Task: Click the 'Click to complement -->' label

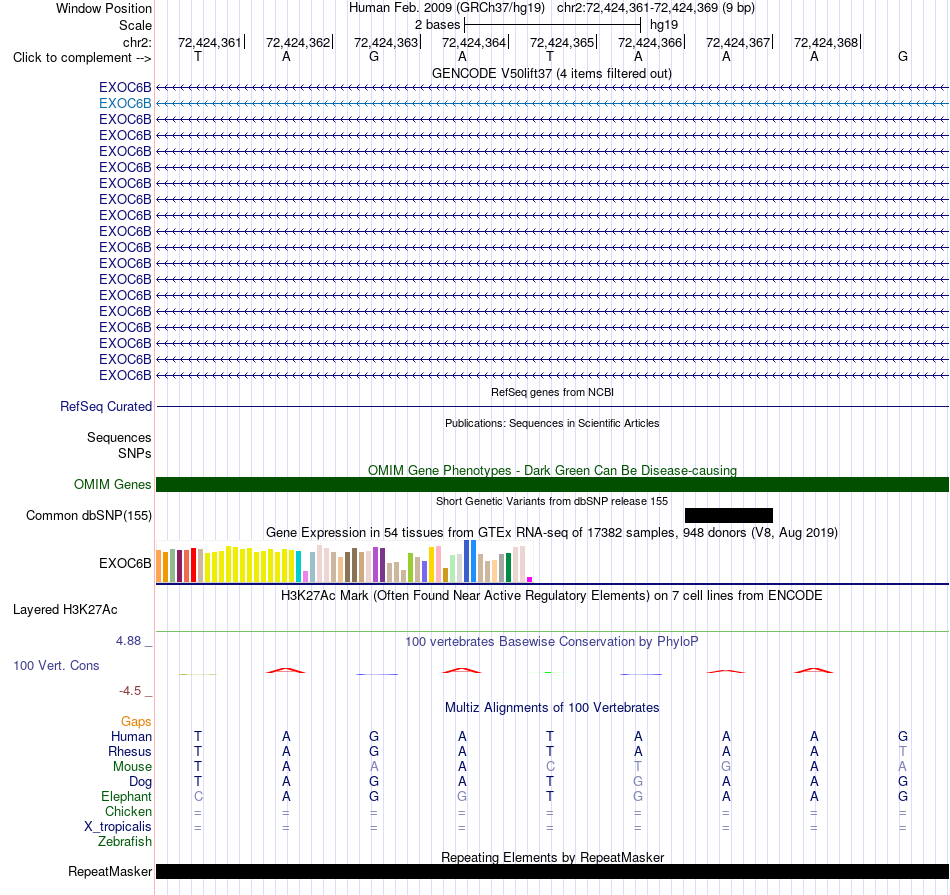Action: click(82, 58)
